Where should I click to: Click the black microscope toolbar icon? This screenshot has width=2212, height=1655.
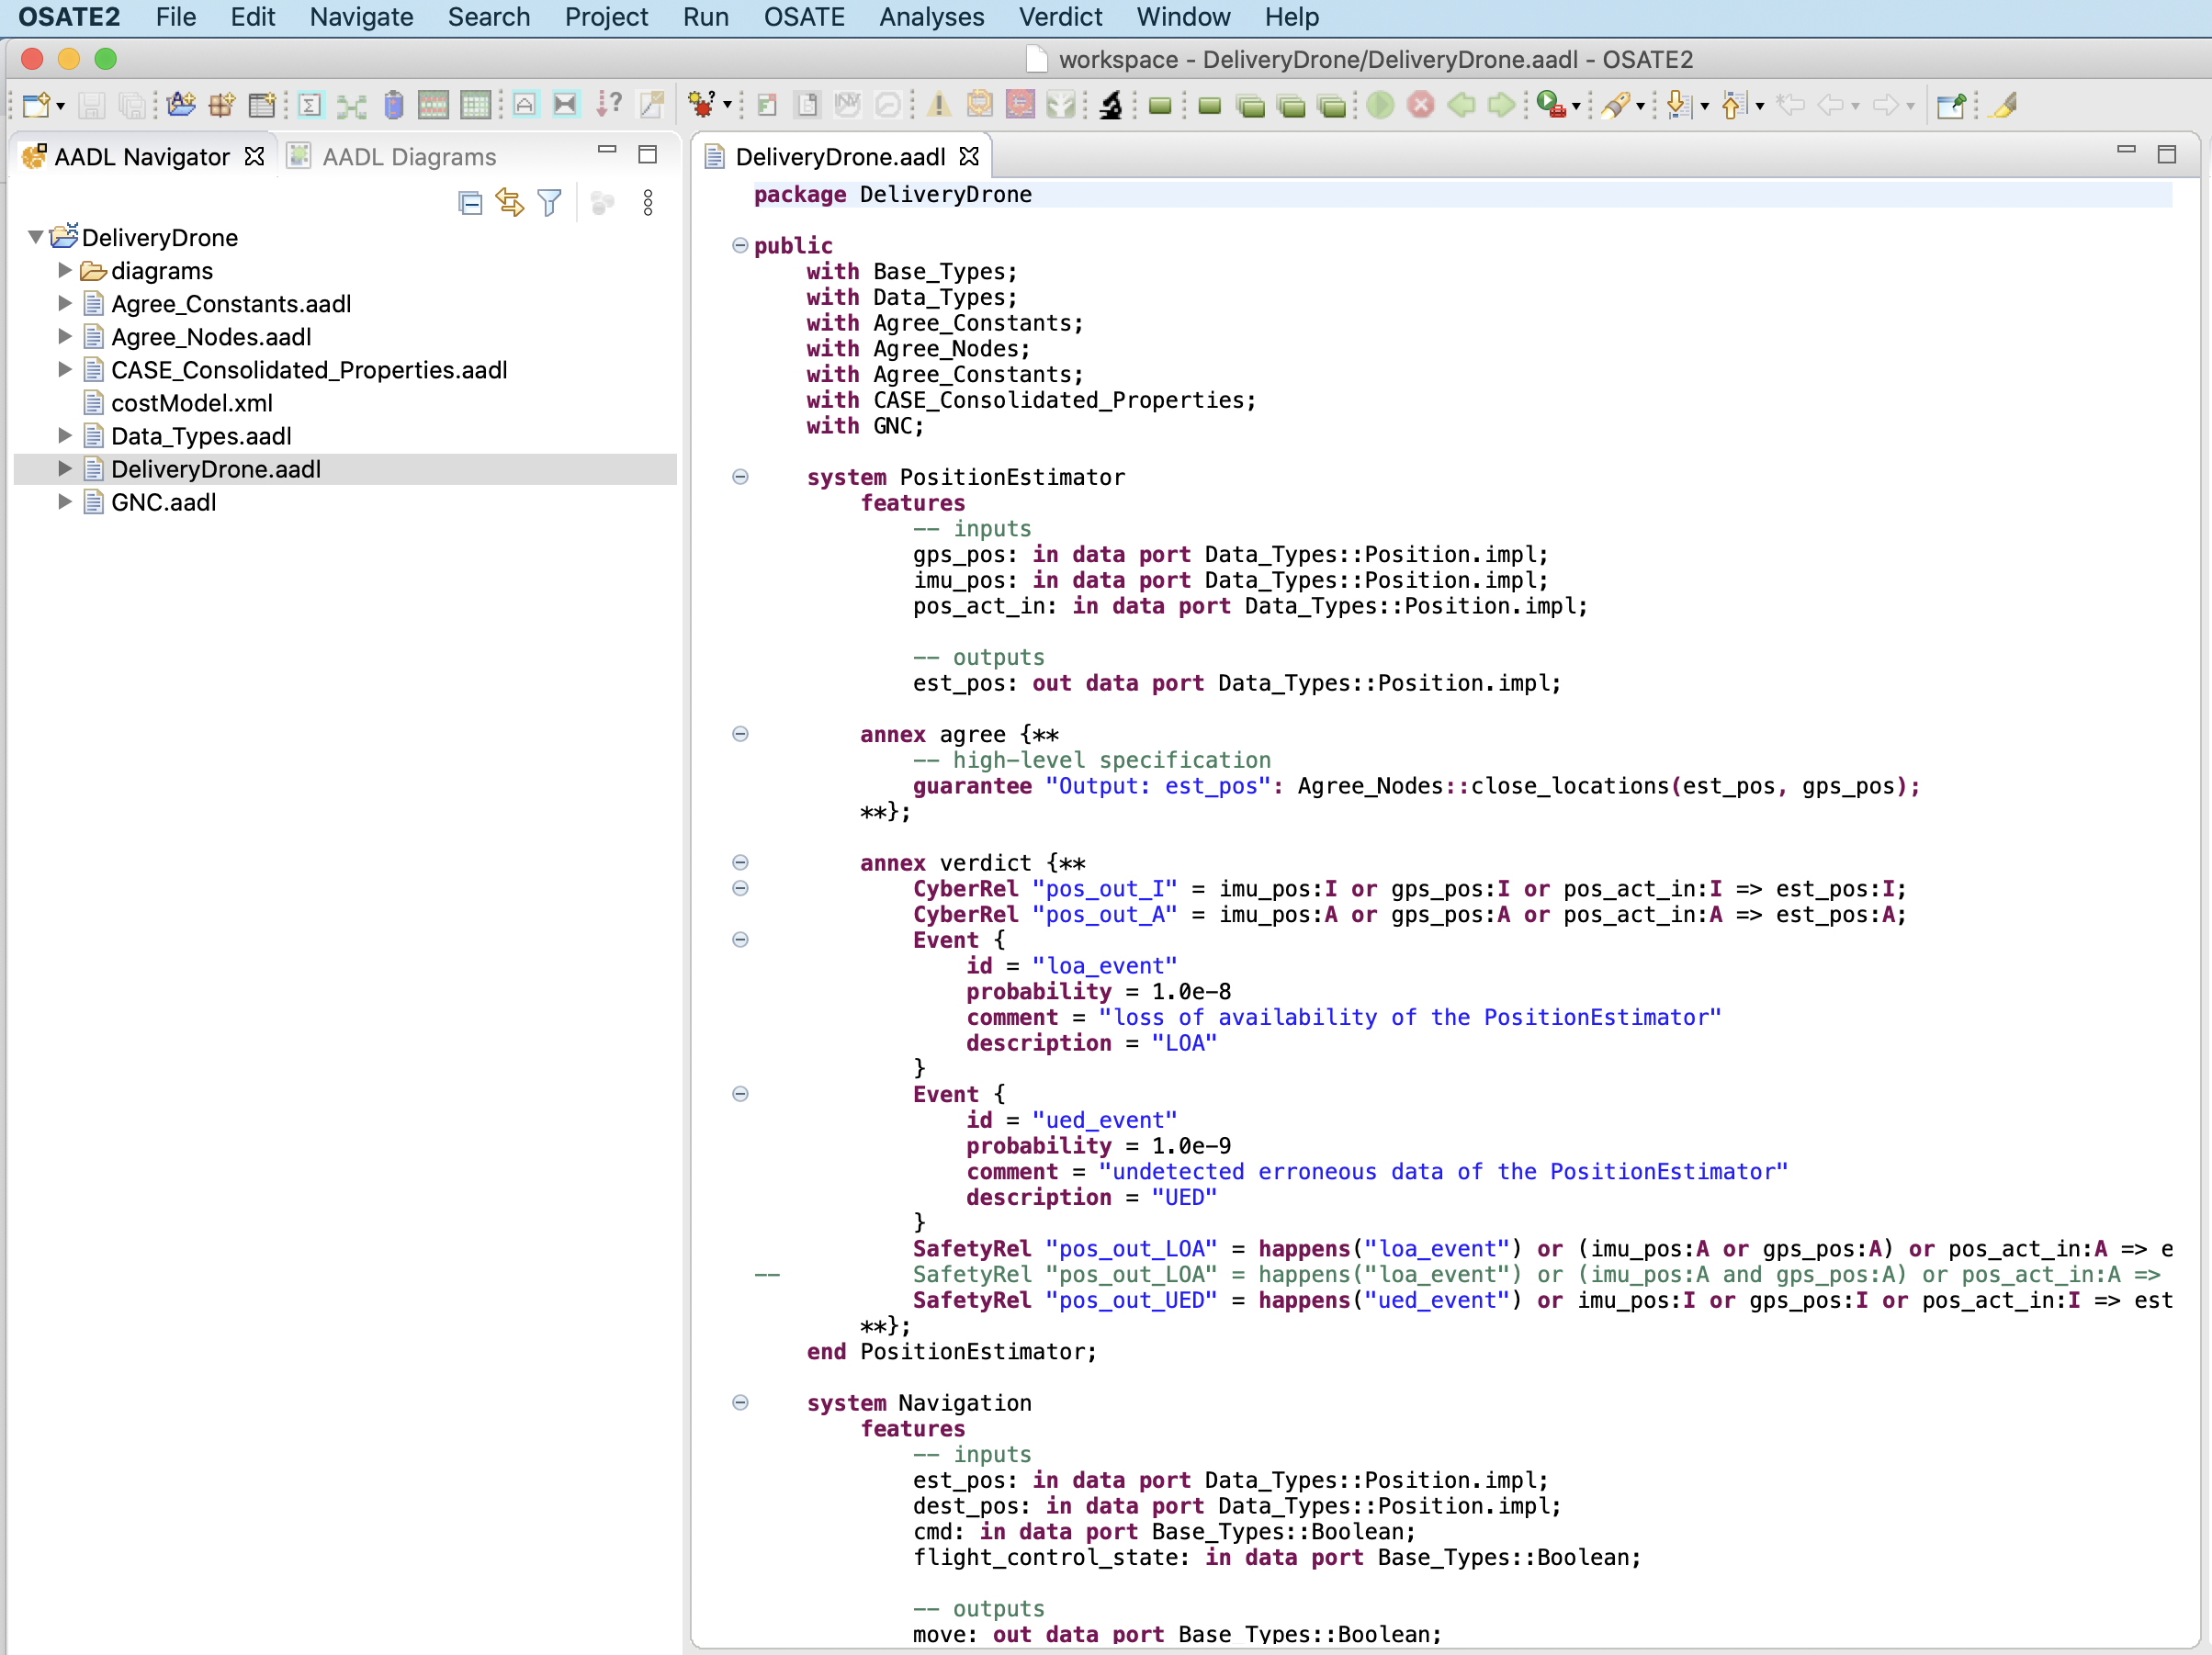(1111, 105)
